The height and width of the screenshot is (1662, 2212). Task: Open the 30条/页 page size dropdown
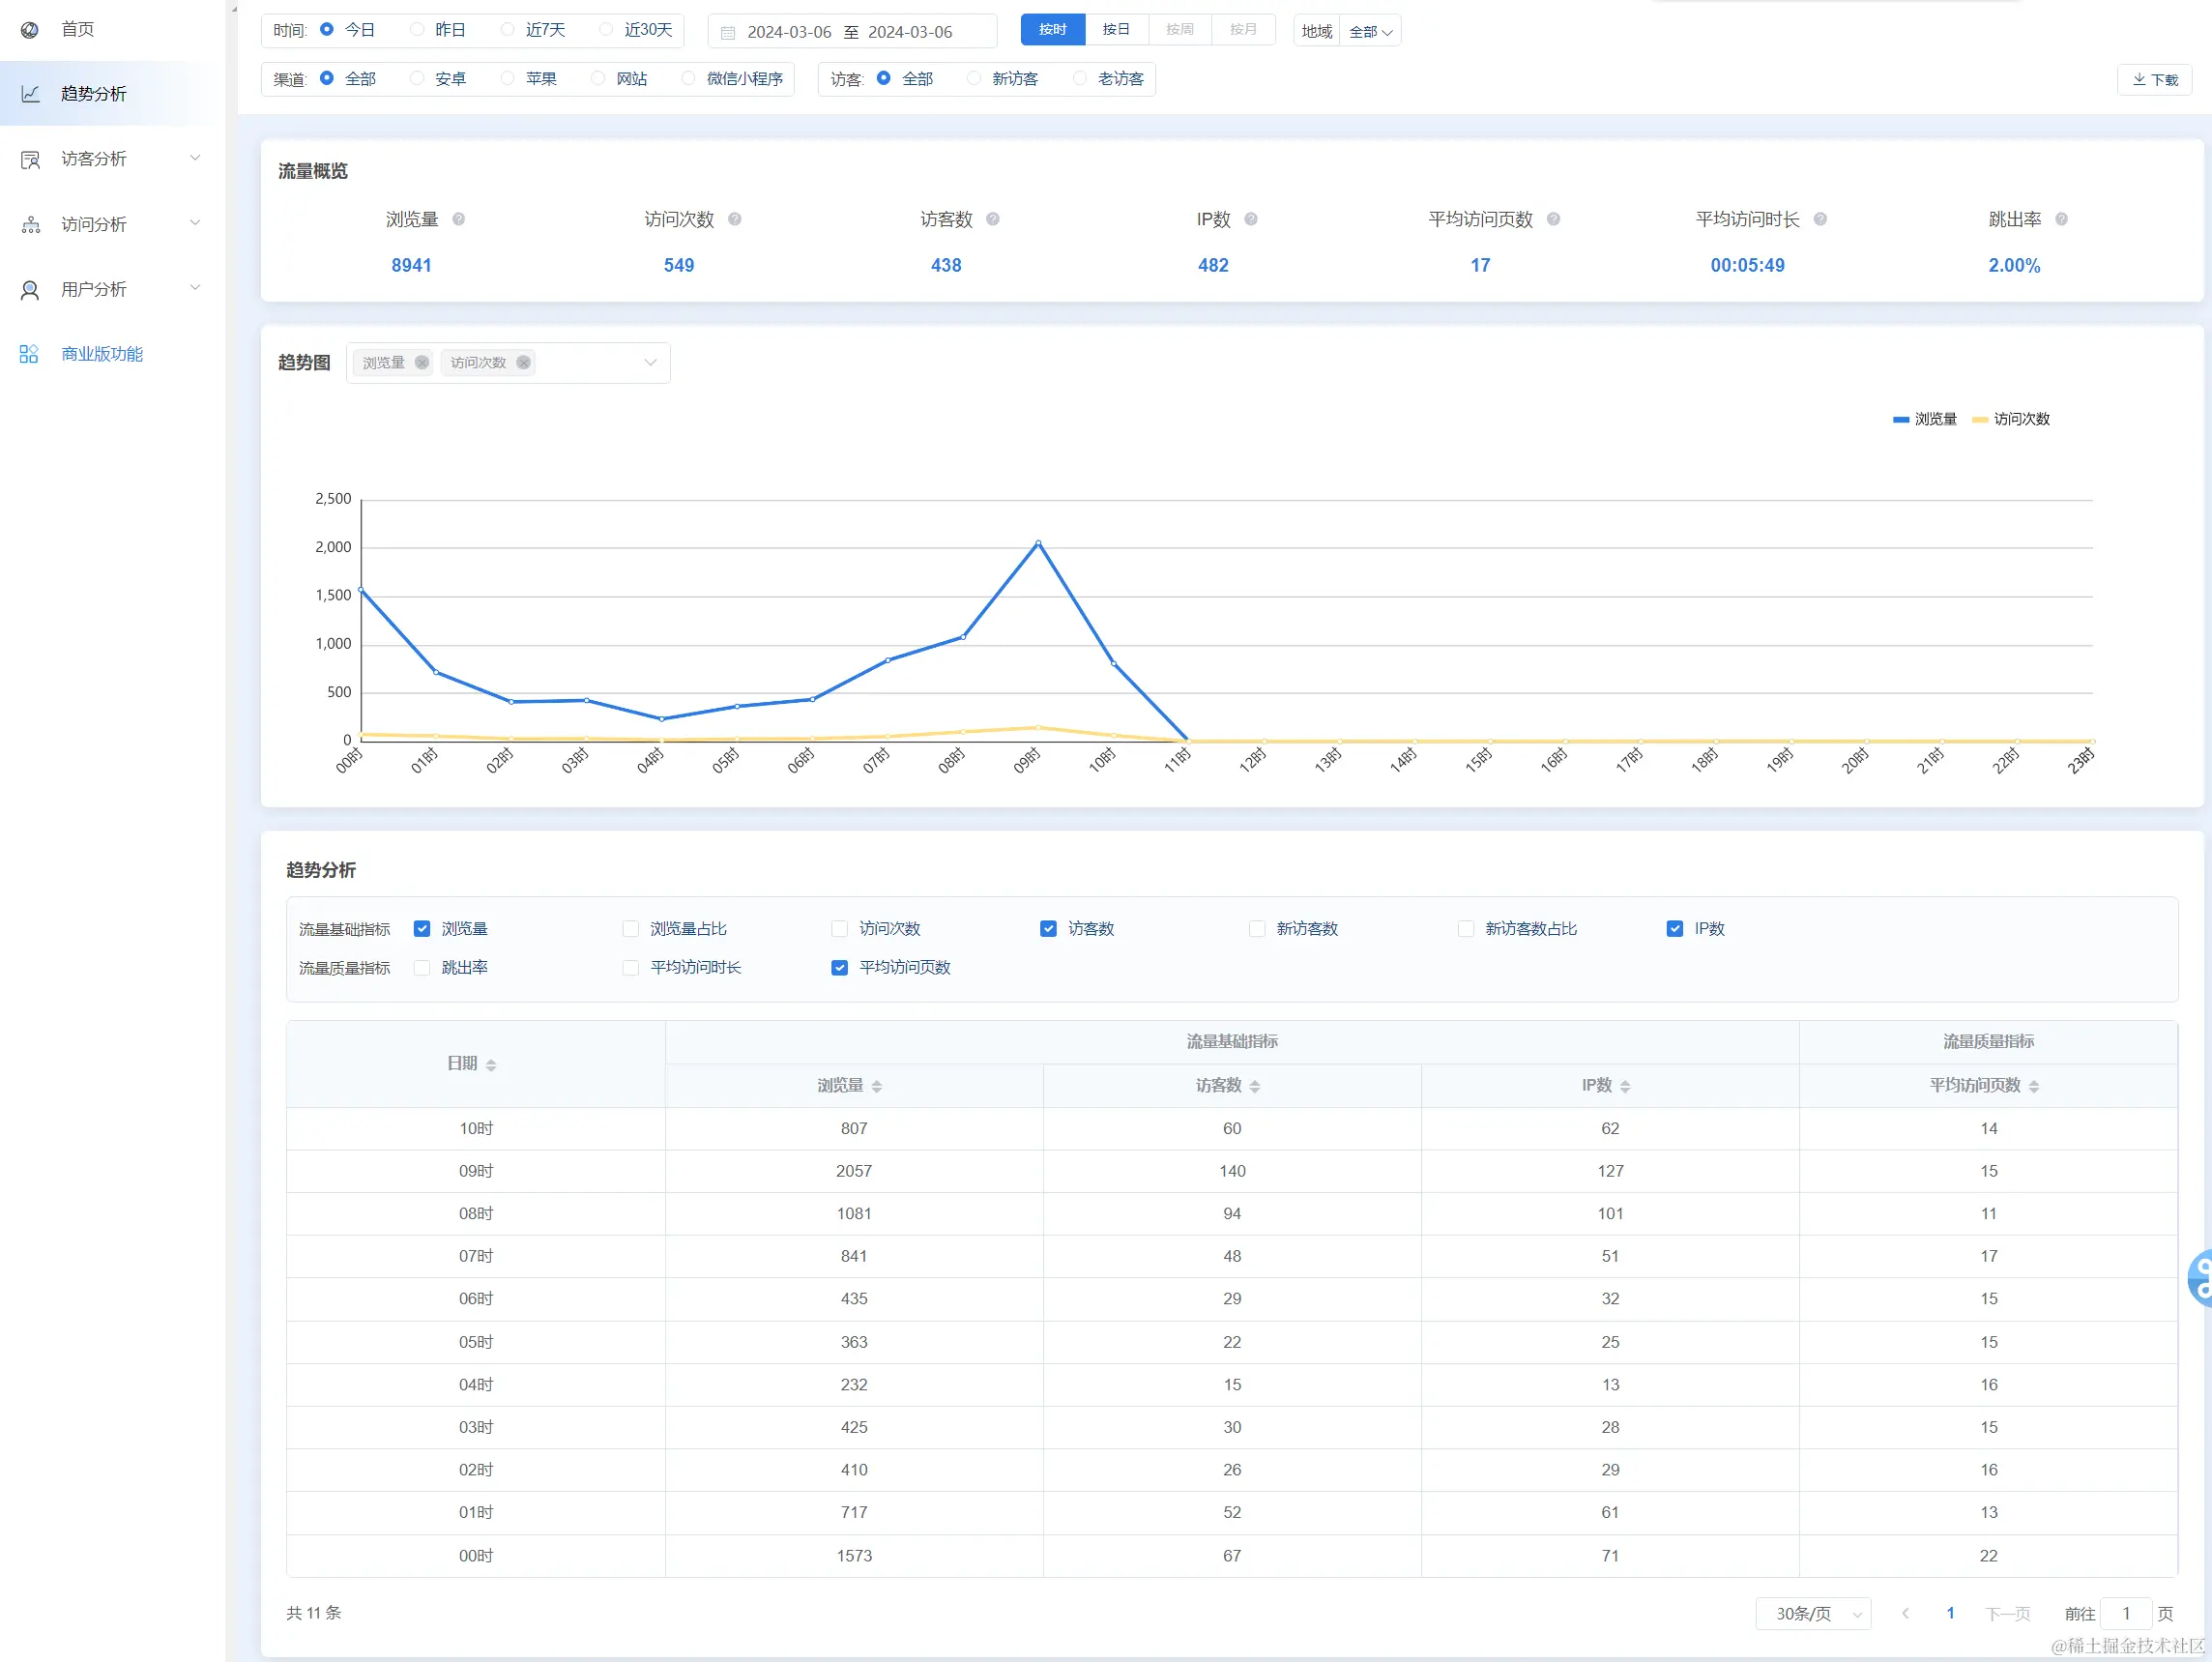click(x=1812, y=1613)
